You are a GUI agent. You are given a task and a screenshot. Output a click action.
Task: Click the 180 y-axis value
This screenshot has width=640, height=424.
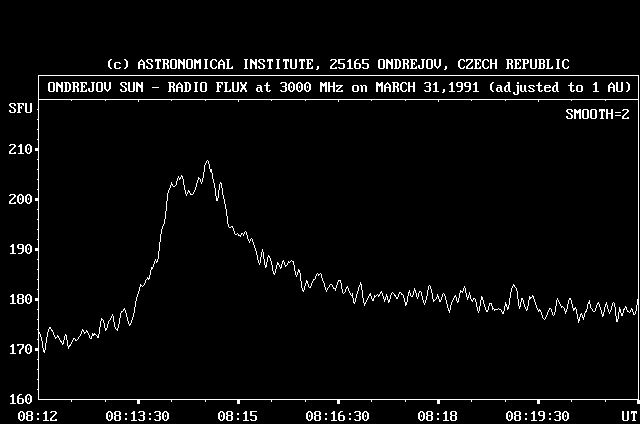point(19,299)
